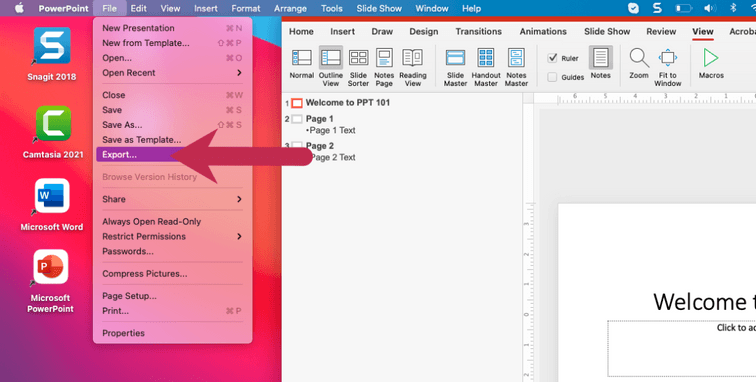Open the Zoom dialog
The width and height of the screenshot is (756, 382).
(639, 64)
